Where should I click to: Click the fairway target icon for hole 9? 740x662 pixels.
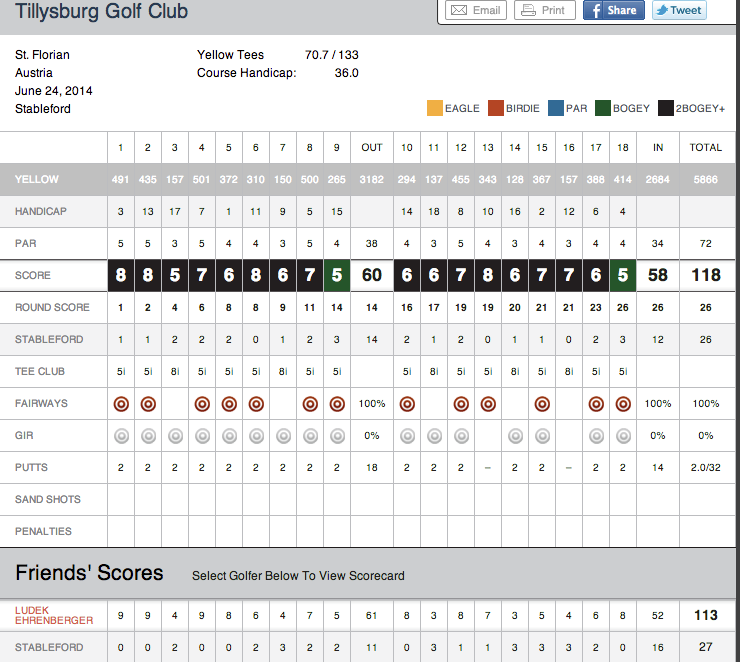click(x=336, y=404)
